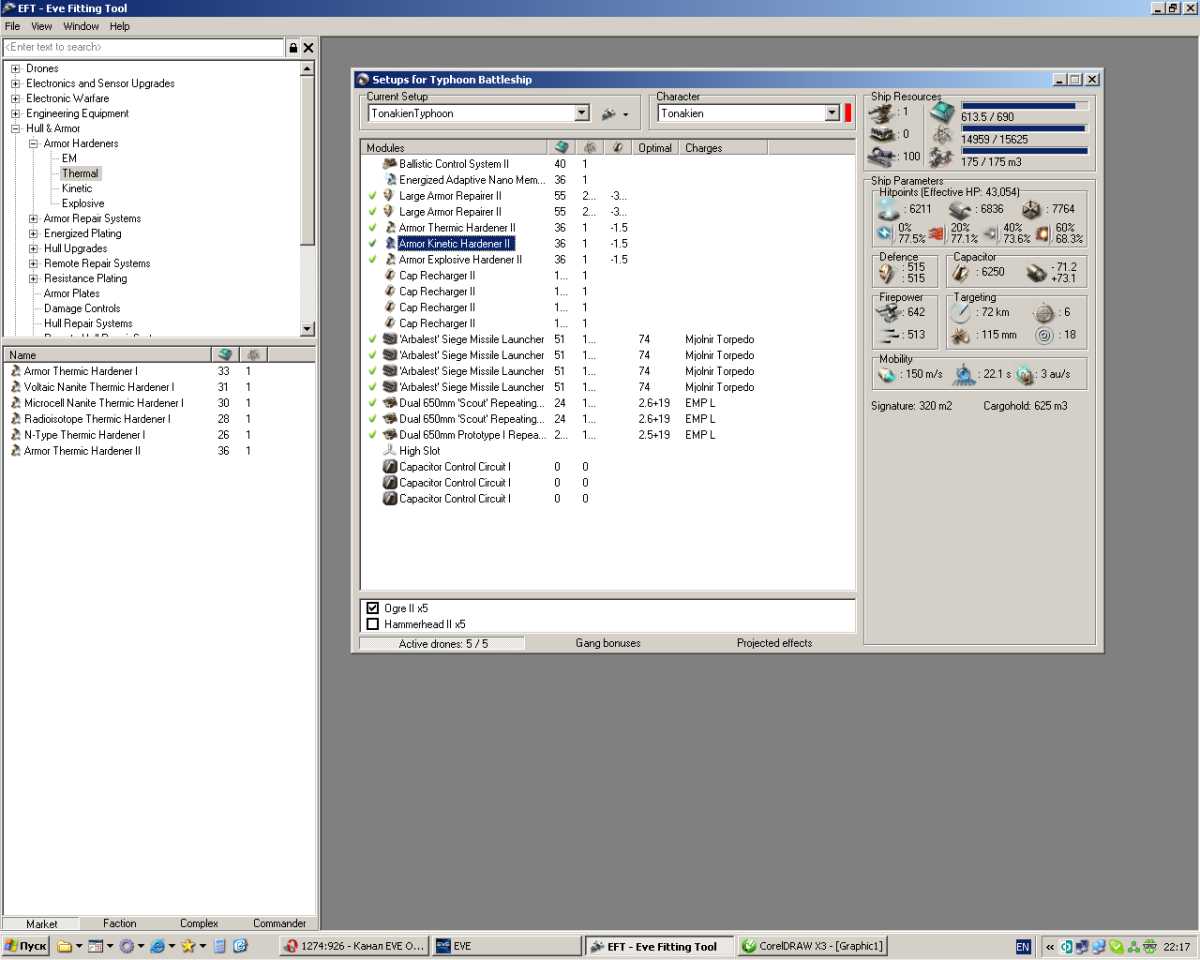1200x960 pixels.
Task: Click the setup tools icon next to Current Setup
Action: [608, 114]
